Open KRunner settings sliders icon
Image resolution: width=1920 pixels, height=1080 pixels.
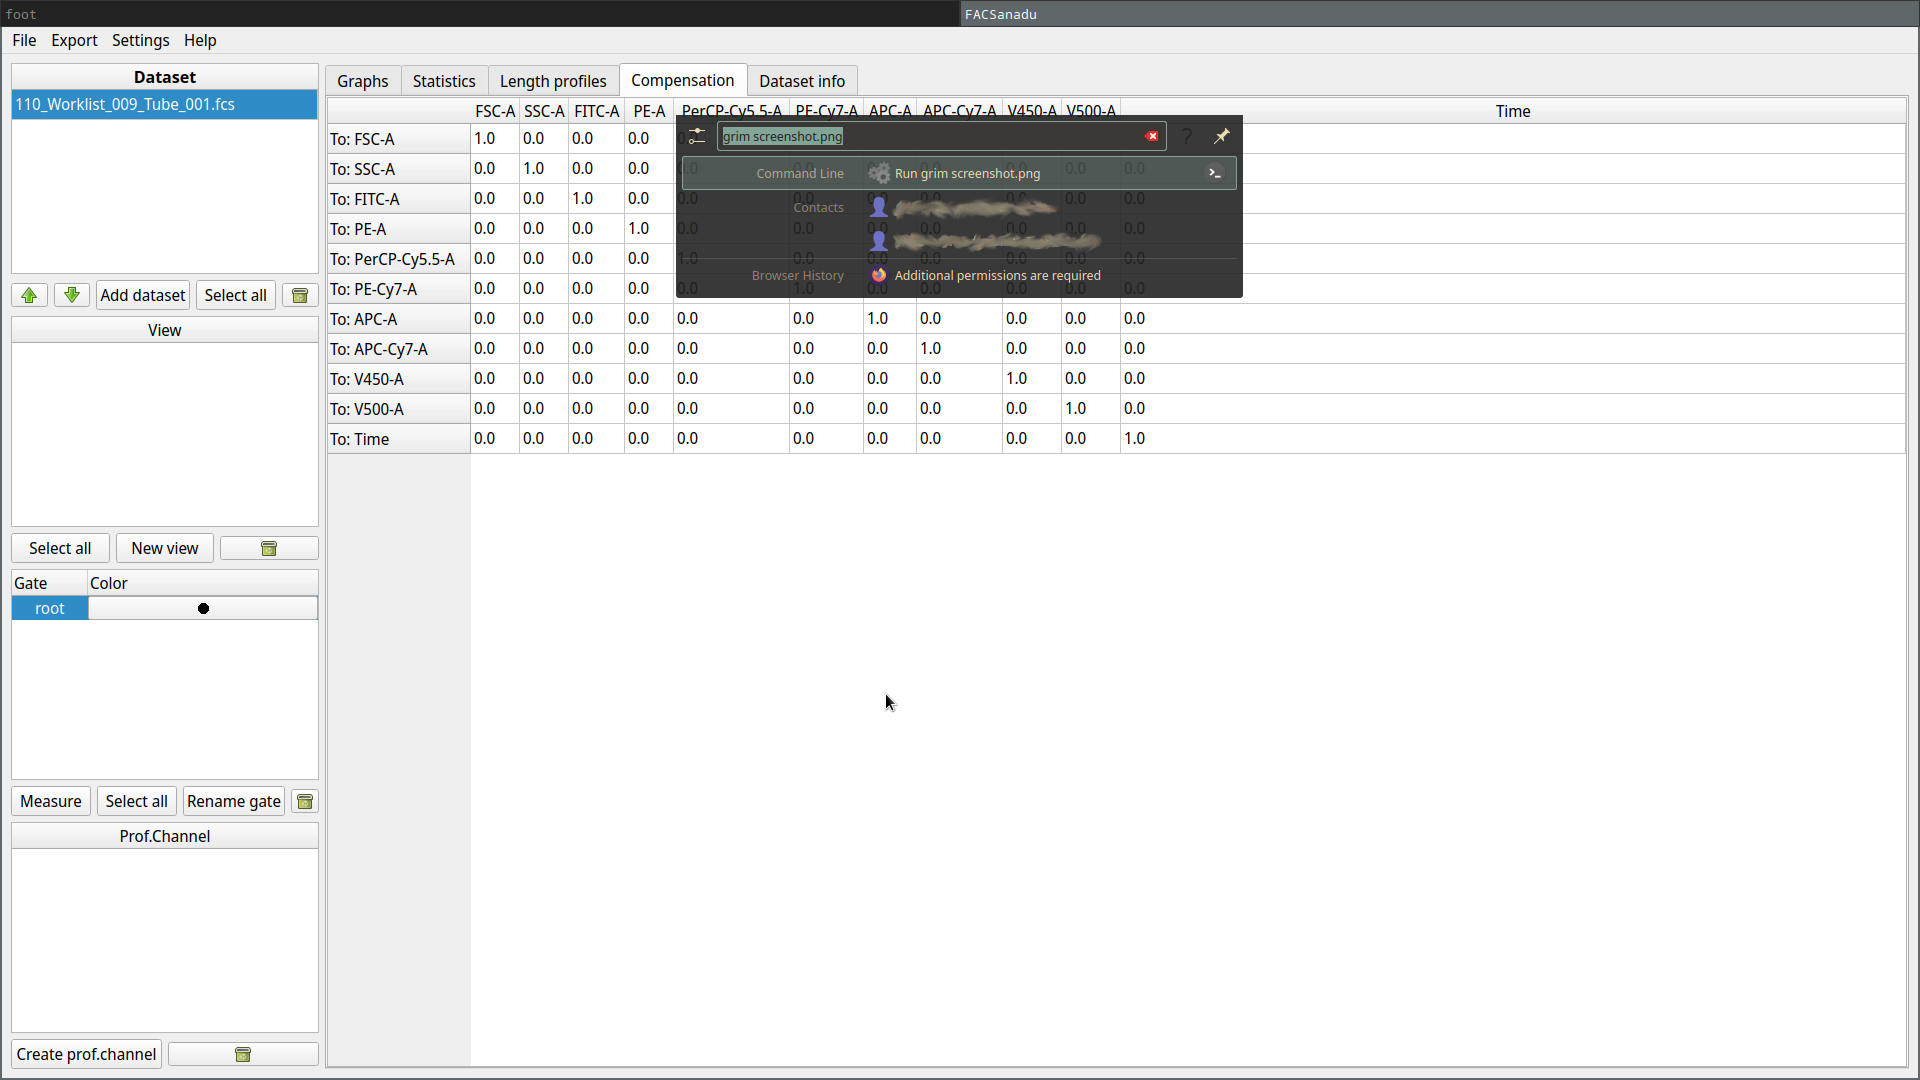click(697, 136)
